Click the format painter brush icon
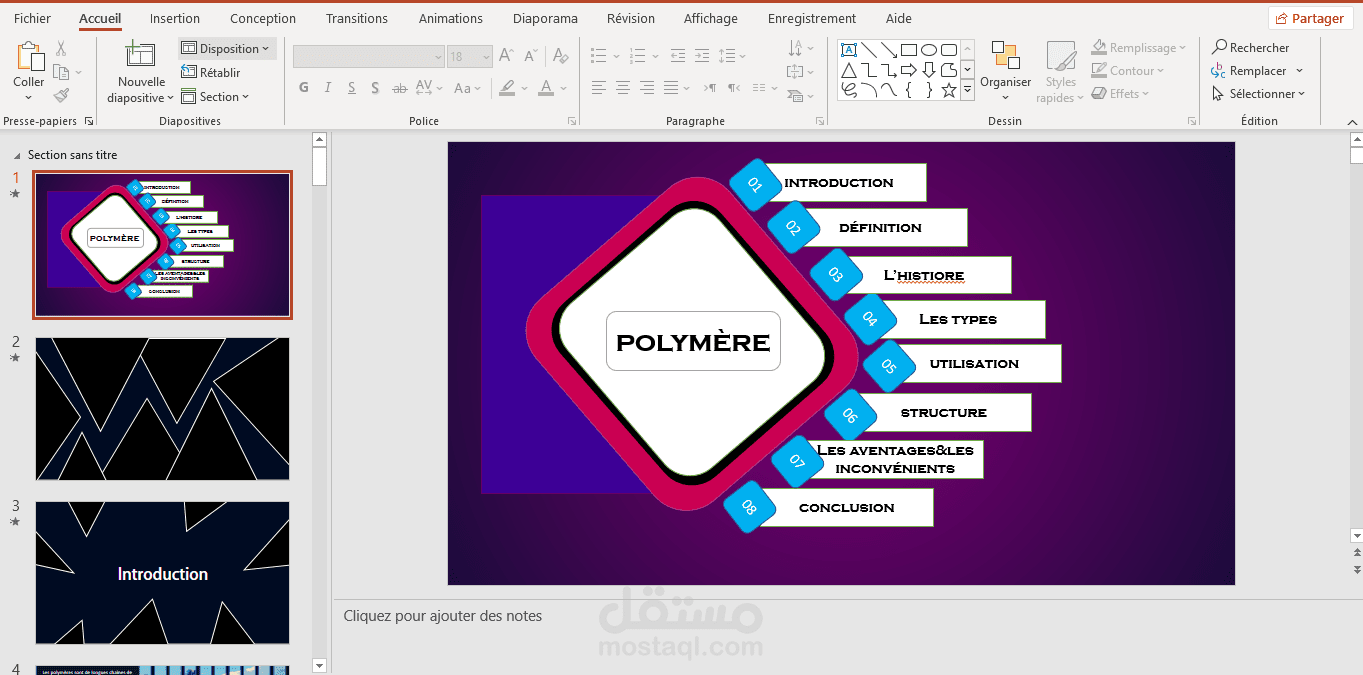This screenshot has height=675, width=1363. 61,95
